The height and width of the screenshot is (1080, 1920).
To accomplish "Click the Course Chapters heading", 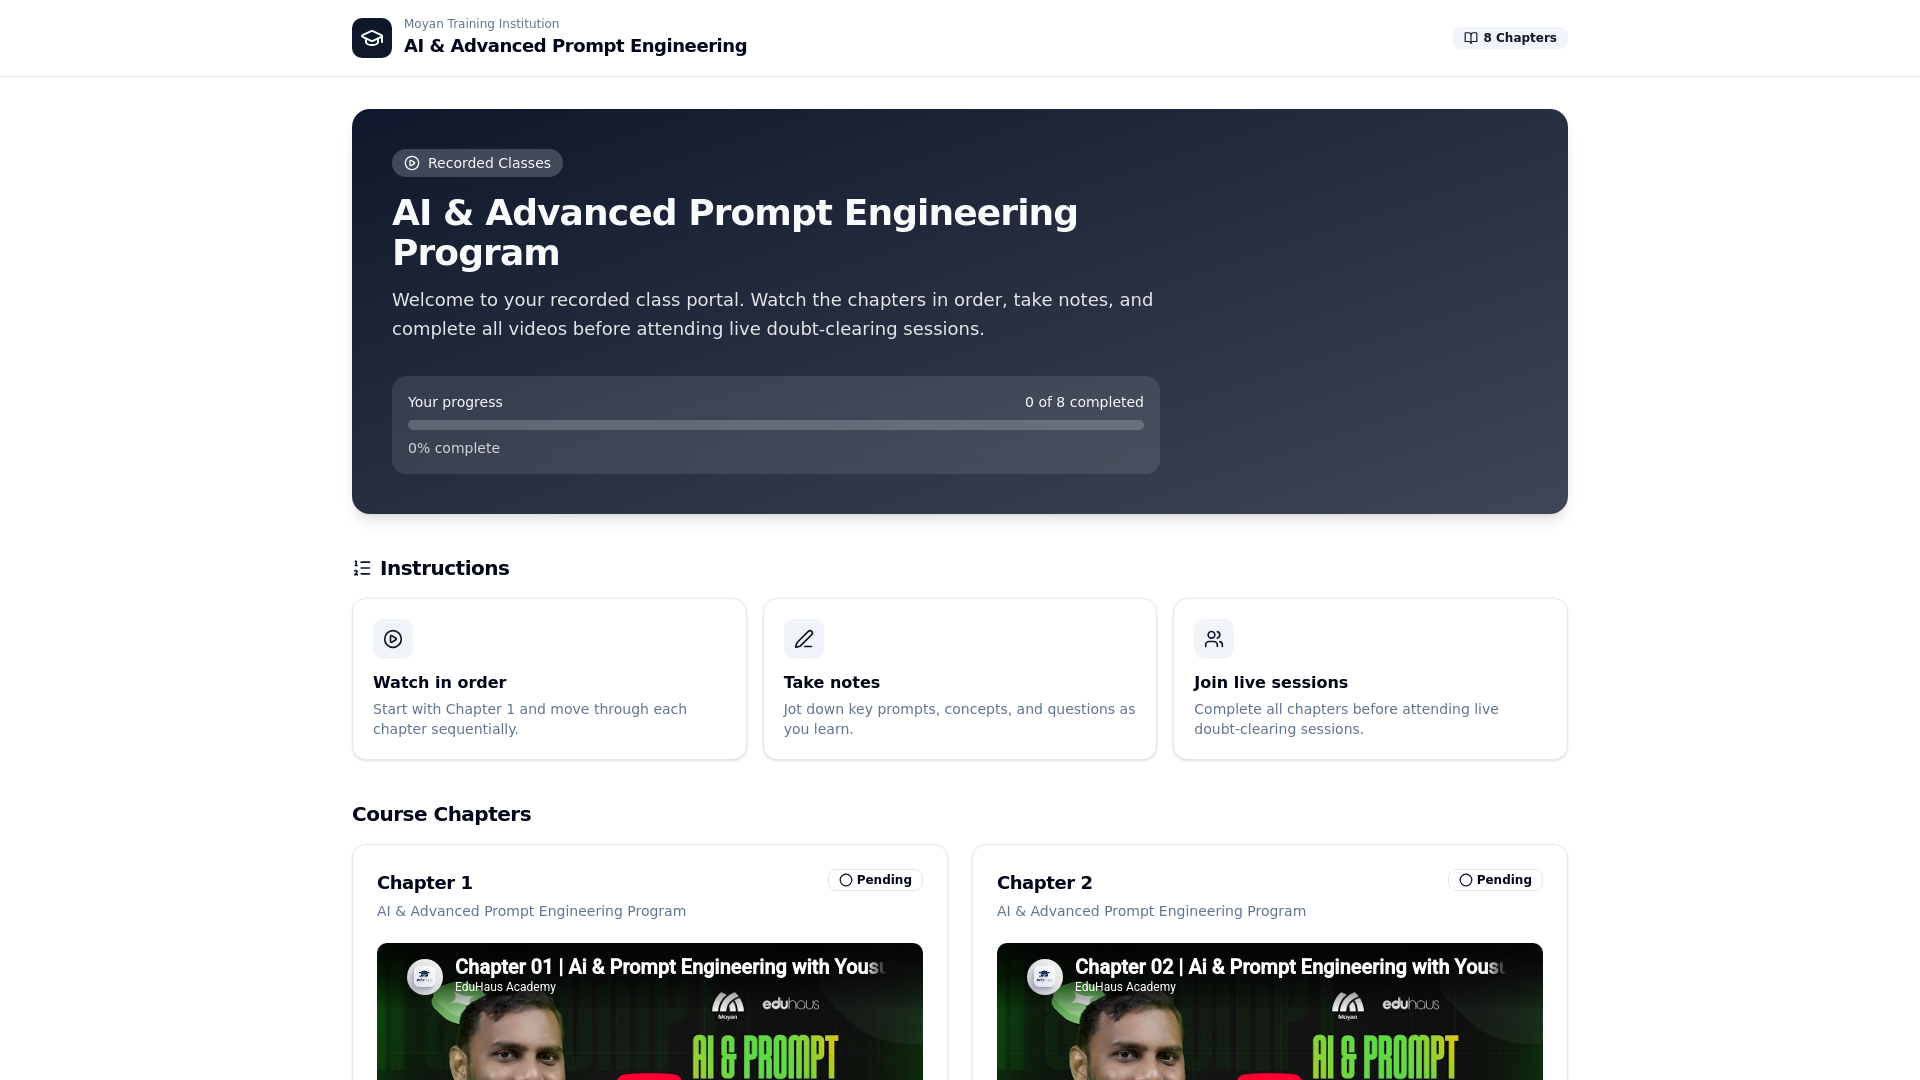I will coord(441,814).
